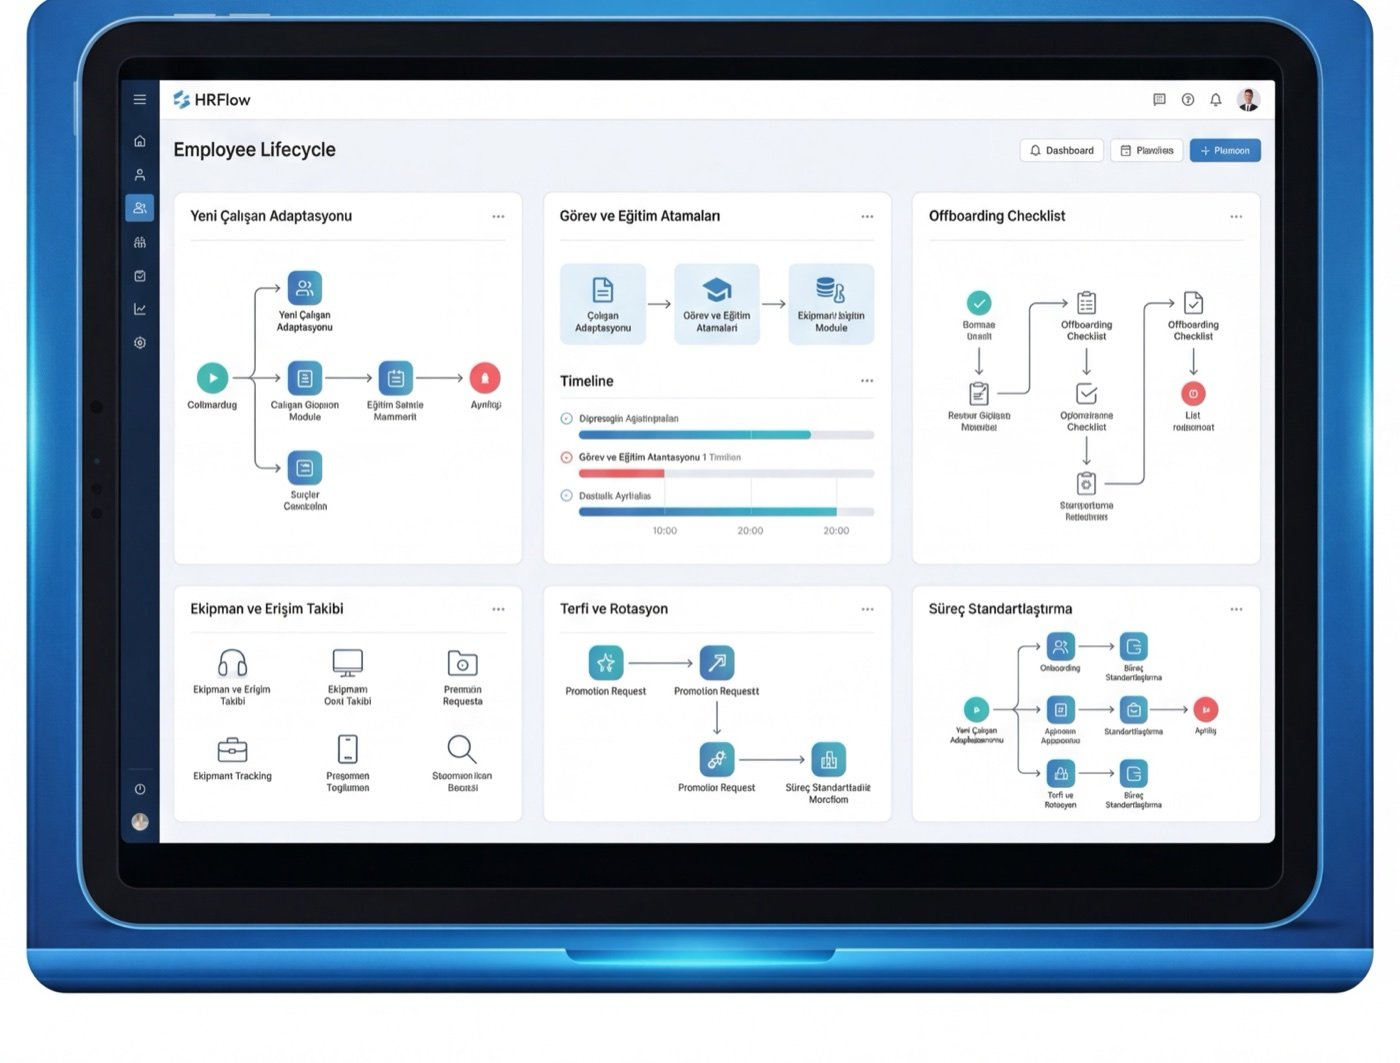Viewport: 1400px width, 1063px height.
Task: Select the clipboard icon below the green checkmark
Action: (979, 394)
